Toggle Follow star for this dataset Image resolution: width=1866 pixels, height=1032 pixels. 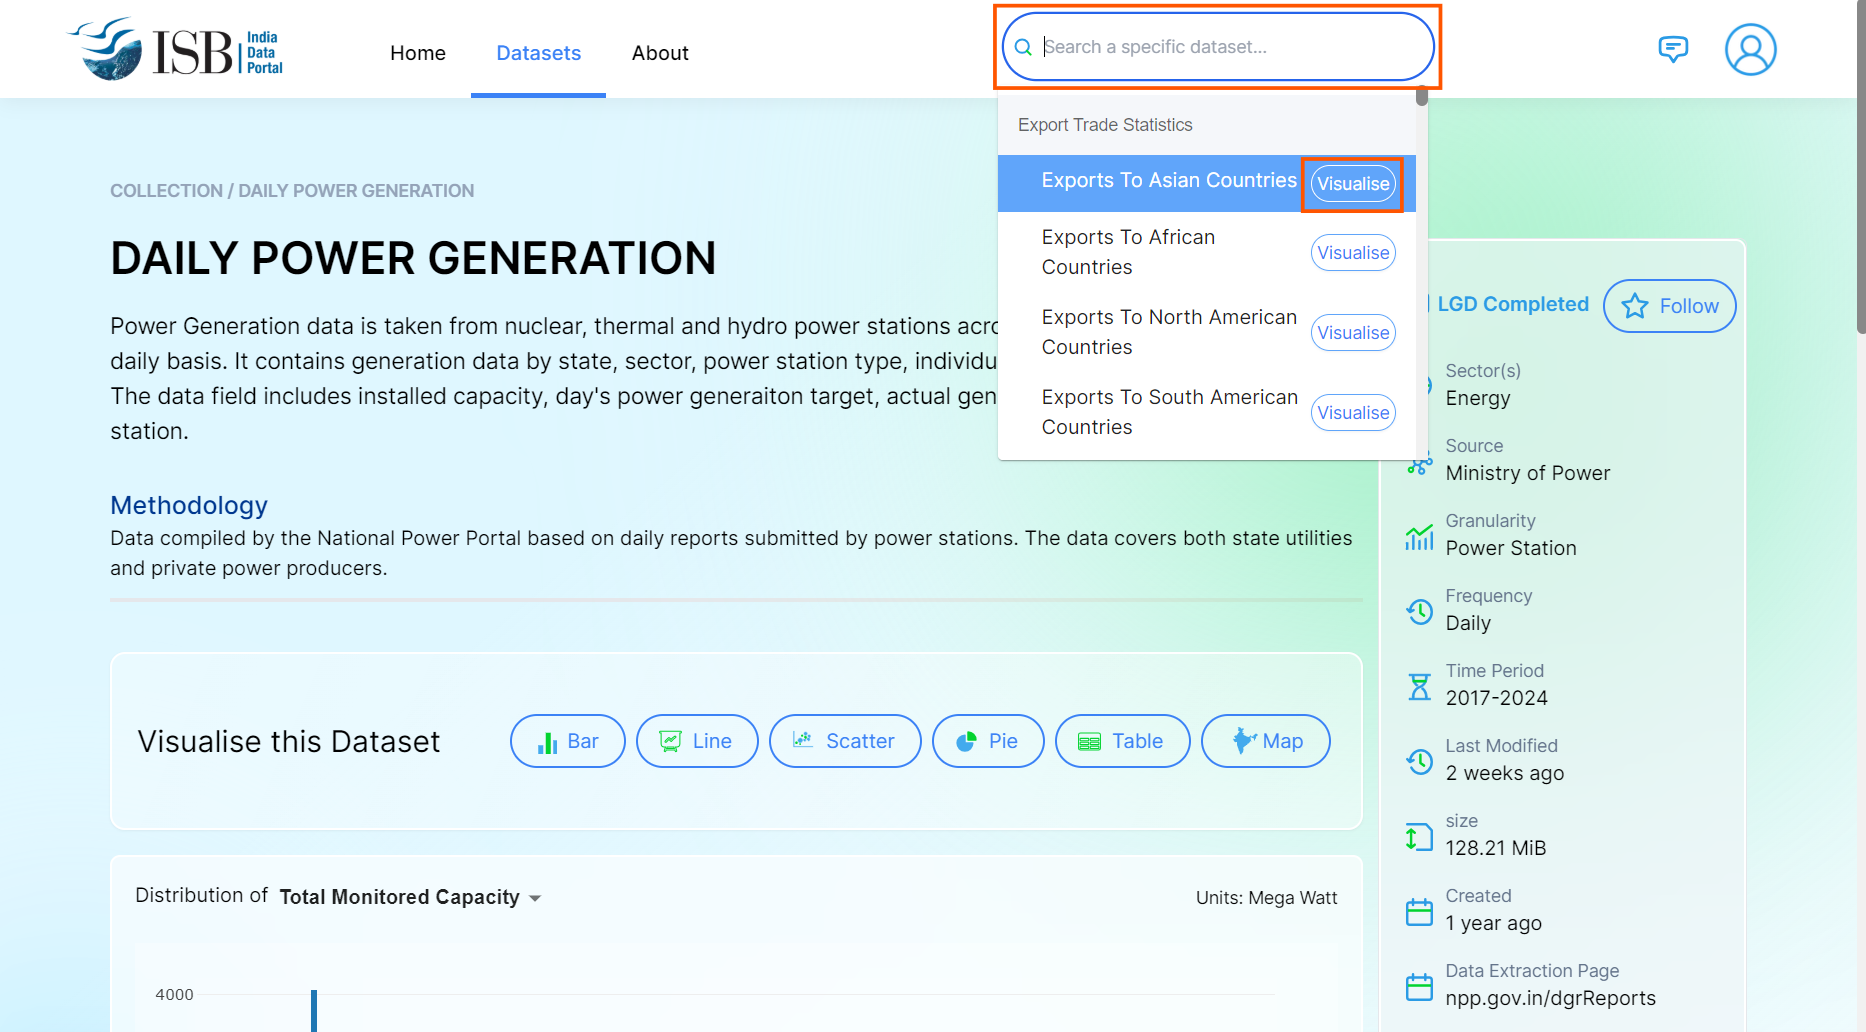point(1669,306)
